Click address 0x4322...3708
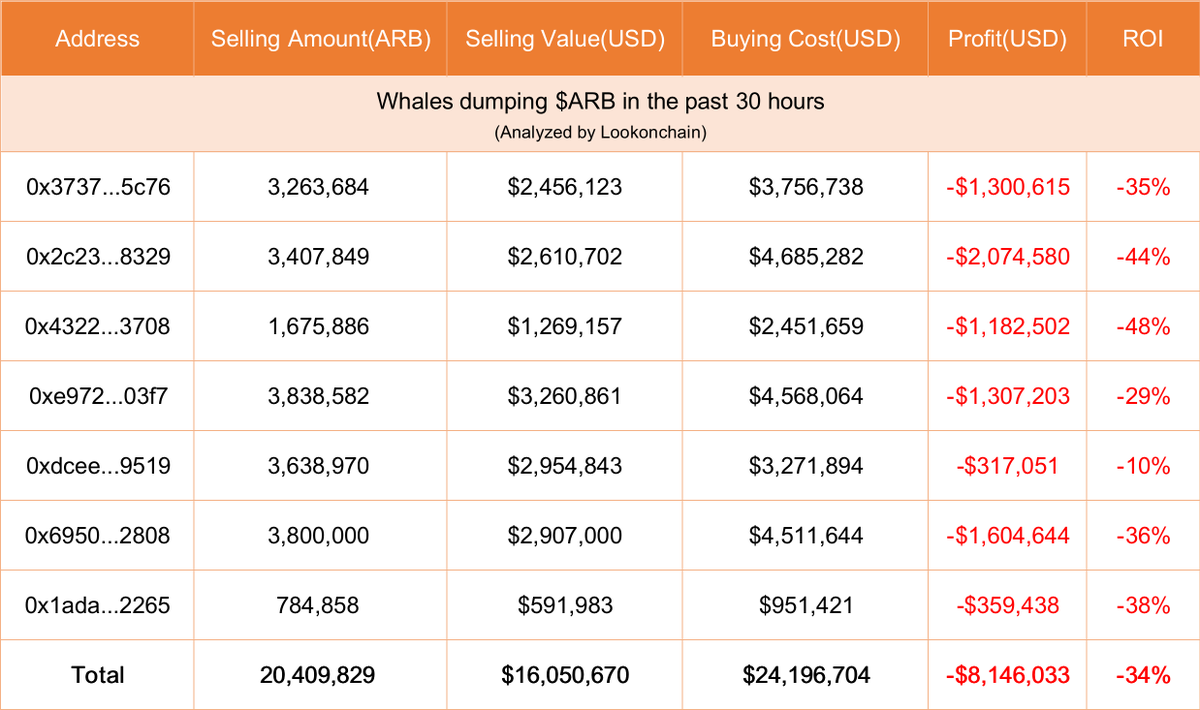1200x710 pixels. [x=98, y=326]
